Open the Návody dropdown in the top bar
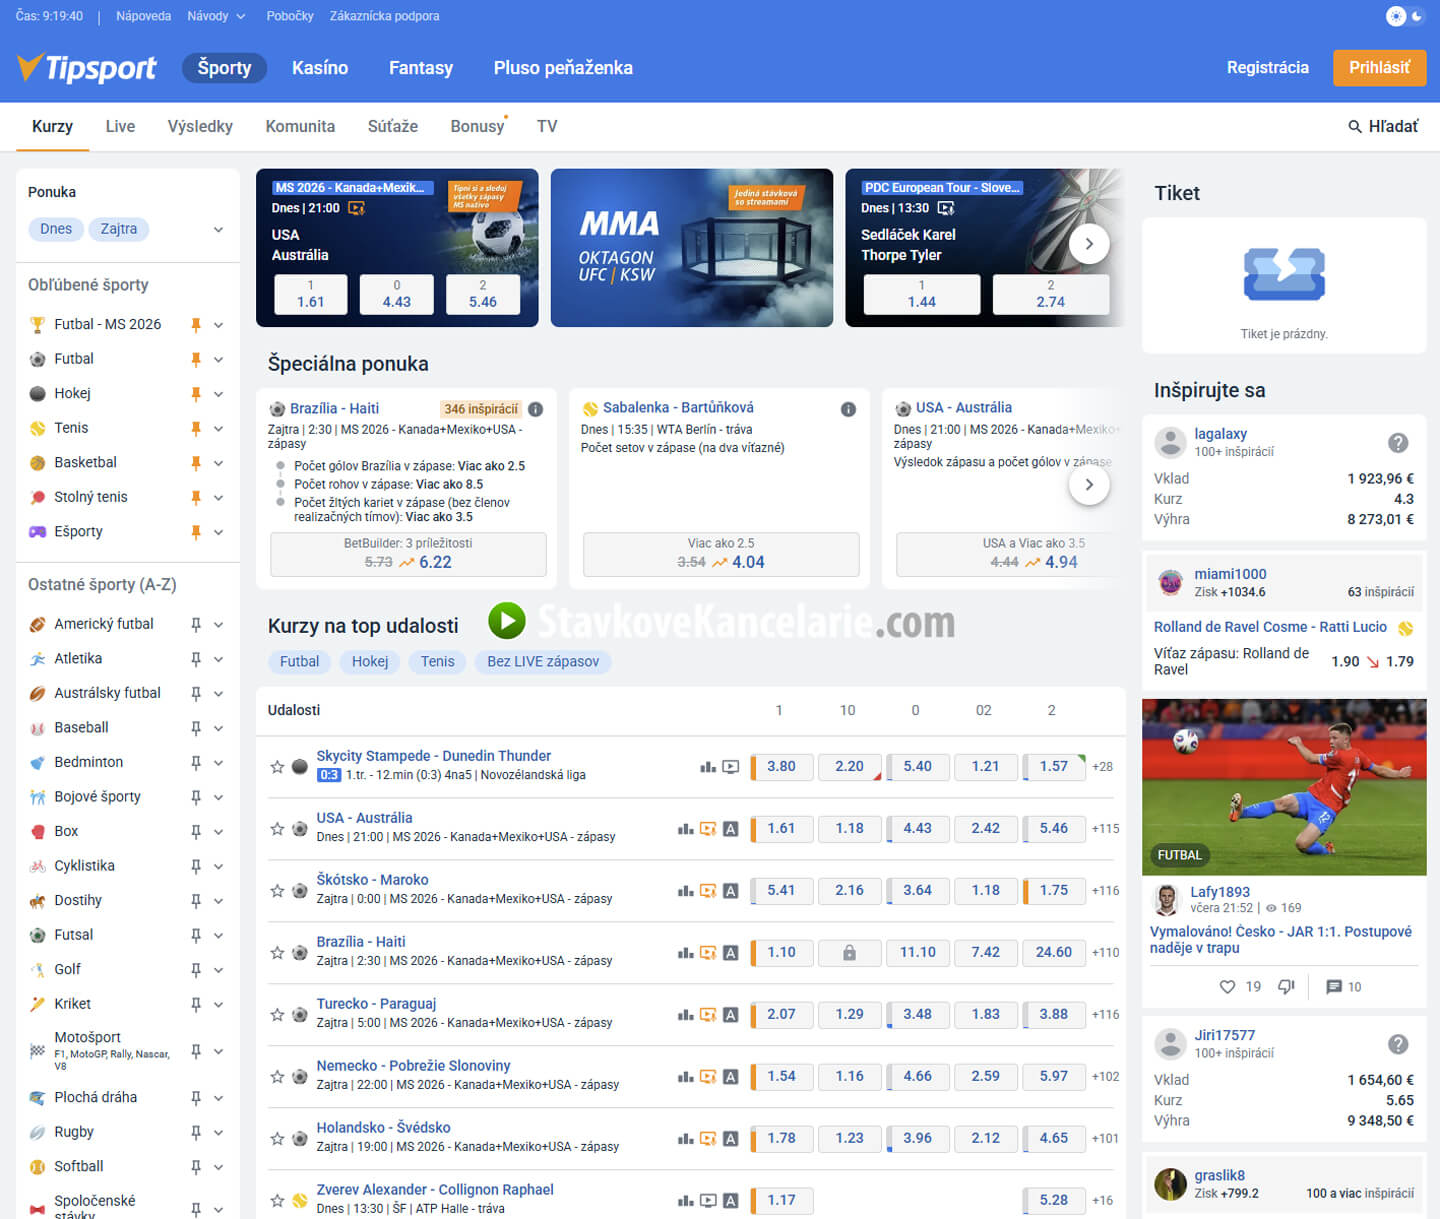The height and width of the screenshot is (1219, 1440). coord(216,16)
